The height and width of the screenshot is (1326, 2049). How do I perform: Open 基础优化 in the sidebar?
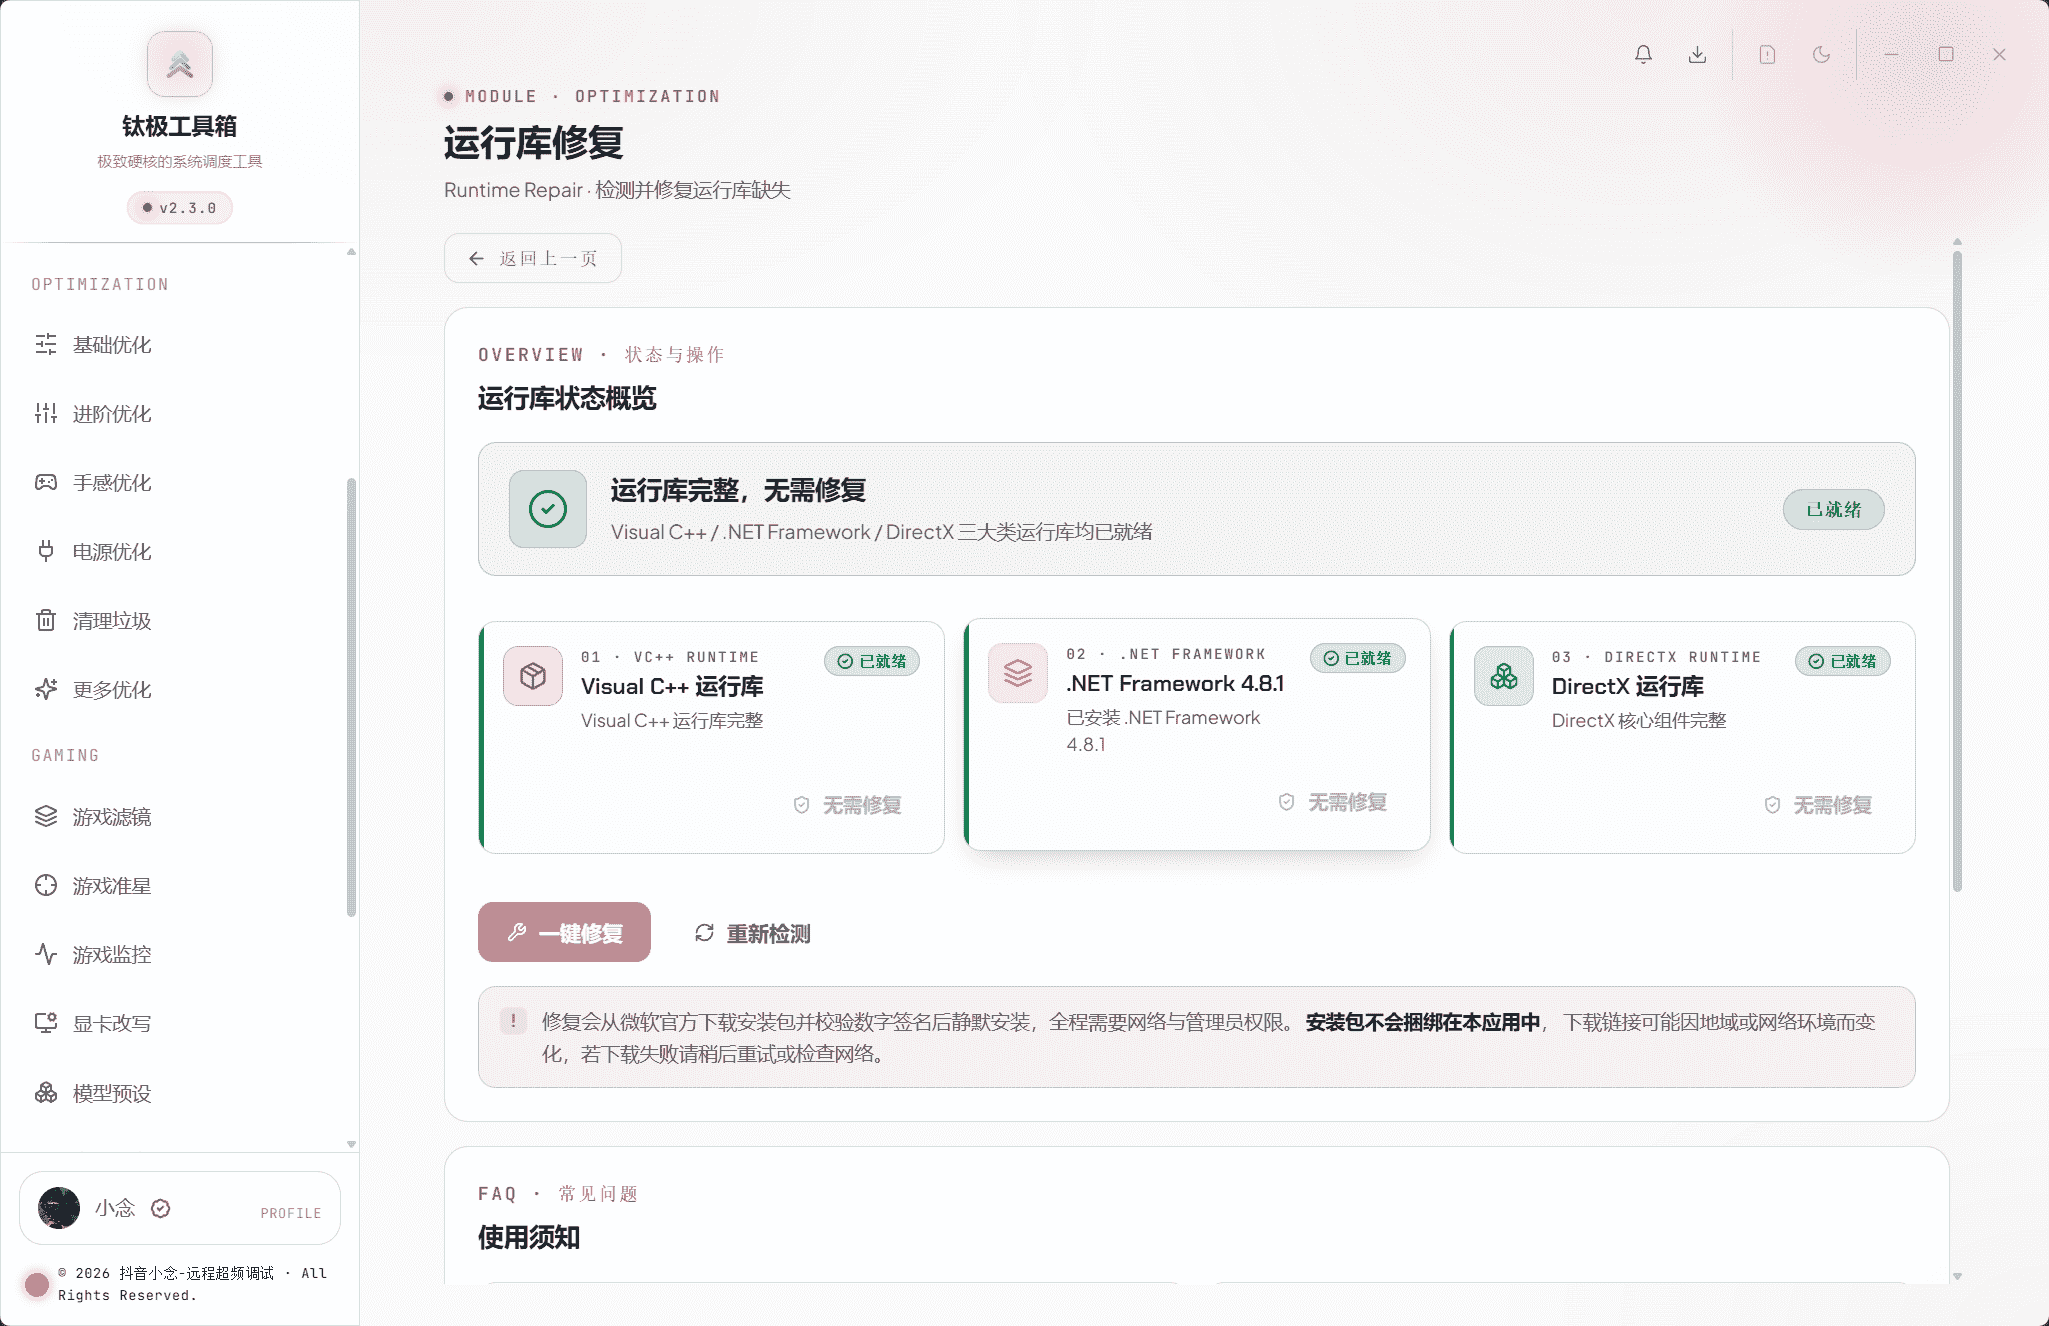coord(180,345)
